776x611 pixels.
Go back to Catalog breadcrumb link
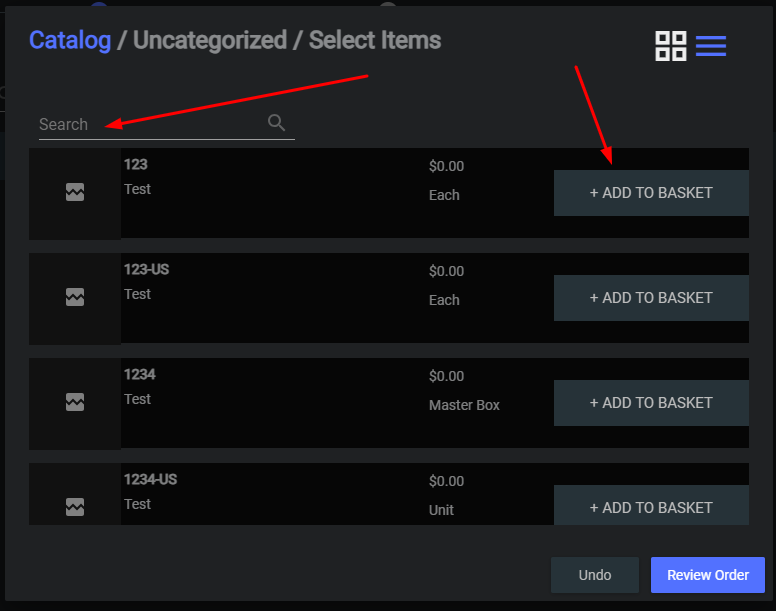[70, 40]
